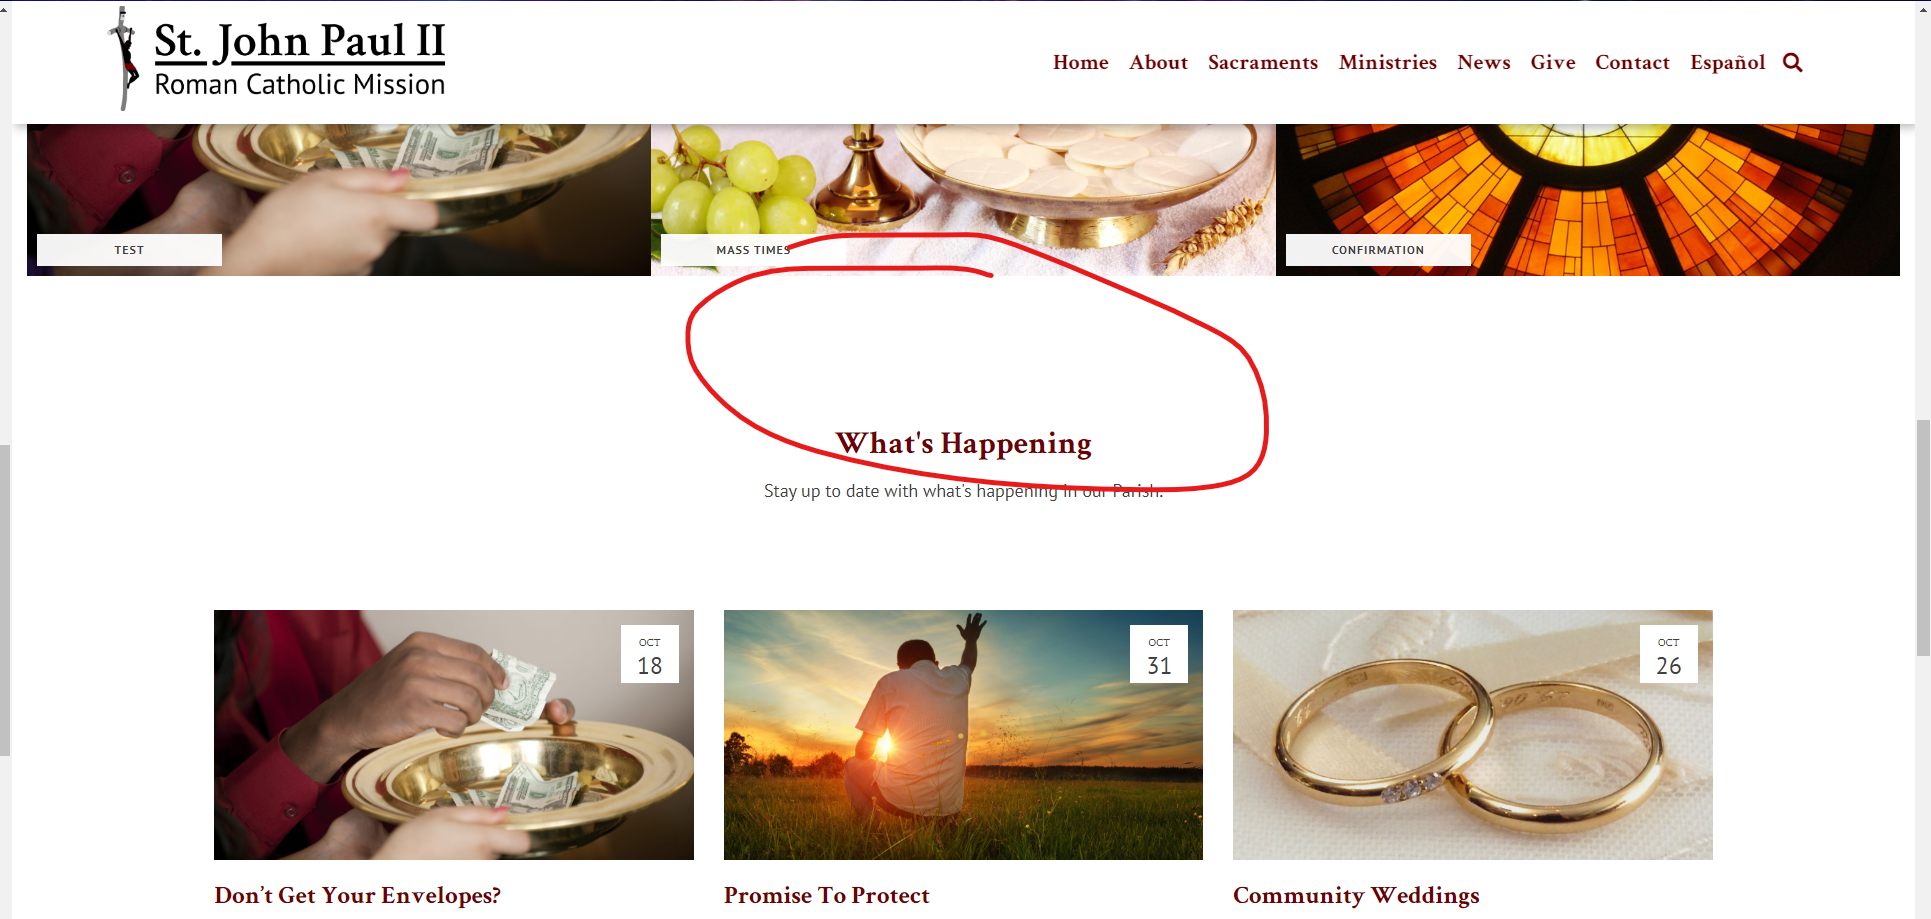Open the About menu
The height and width of the screenshot is (919, 1931).
(x=1159, y=62)
